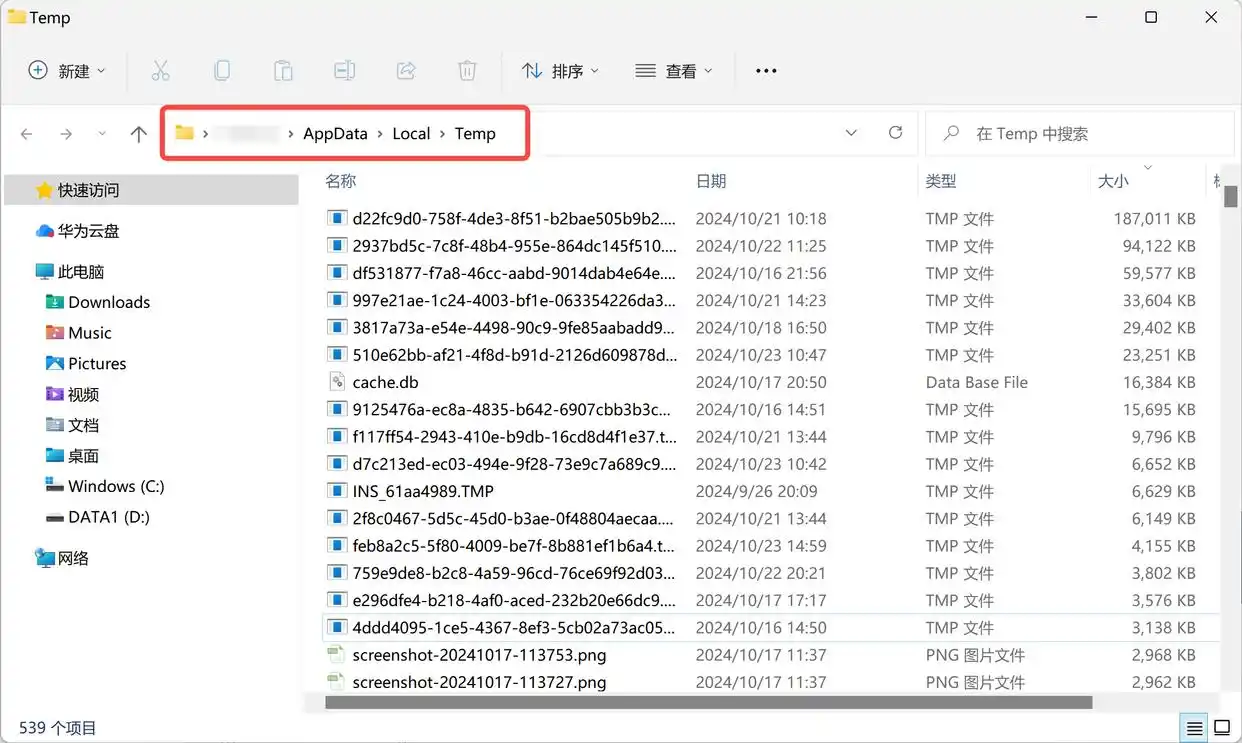Click AppData in the breadcrumb path
The height and width of the screenshot is (743, 1242).
335,134
